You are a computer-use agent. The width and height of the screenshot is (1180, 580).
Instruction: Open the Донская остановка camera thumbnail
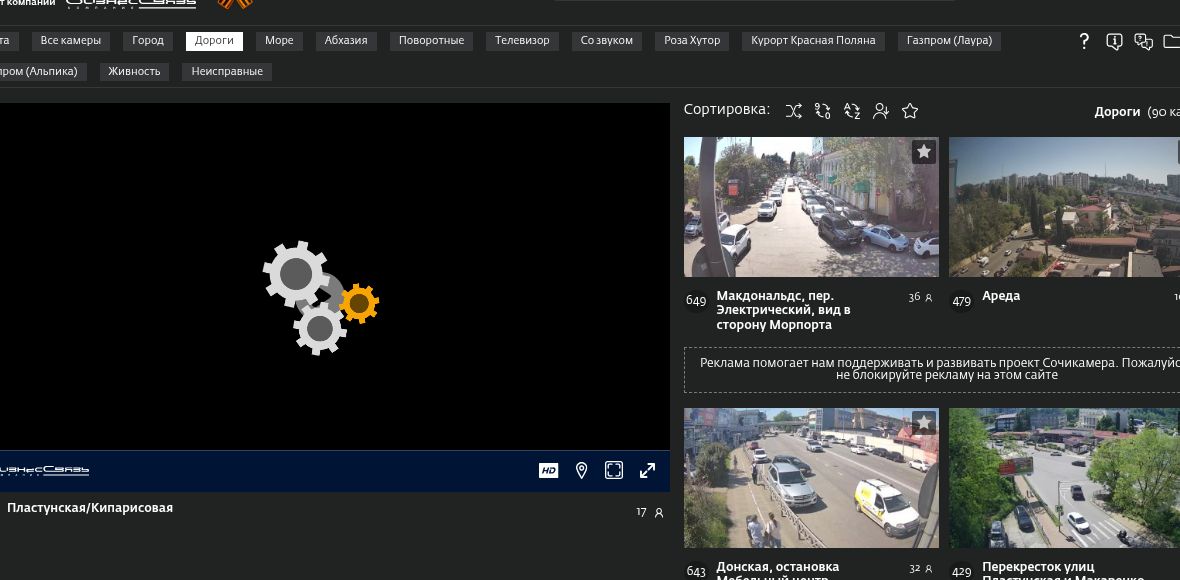tap(811, 478)
